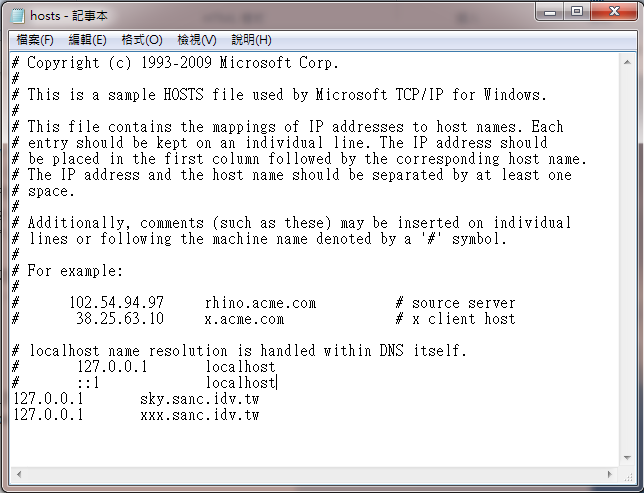
Task: Click in empty area below last line
Action: [312, 444]
